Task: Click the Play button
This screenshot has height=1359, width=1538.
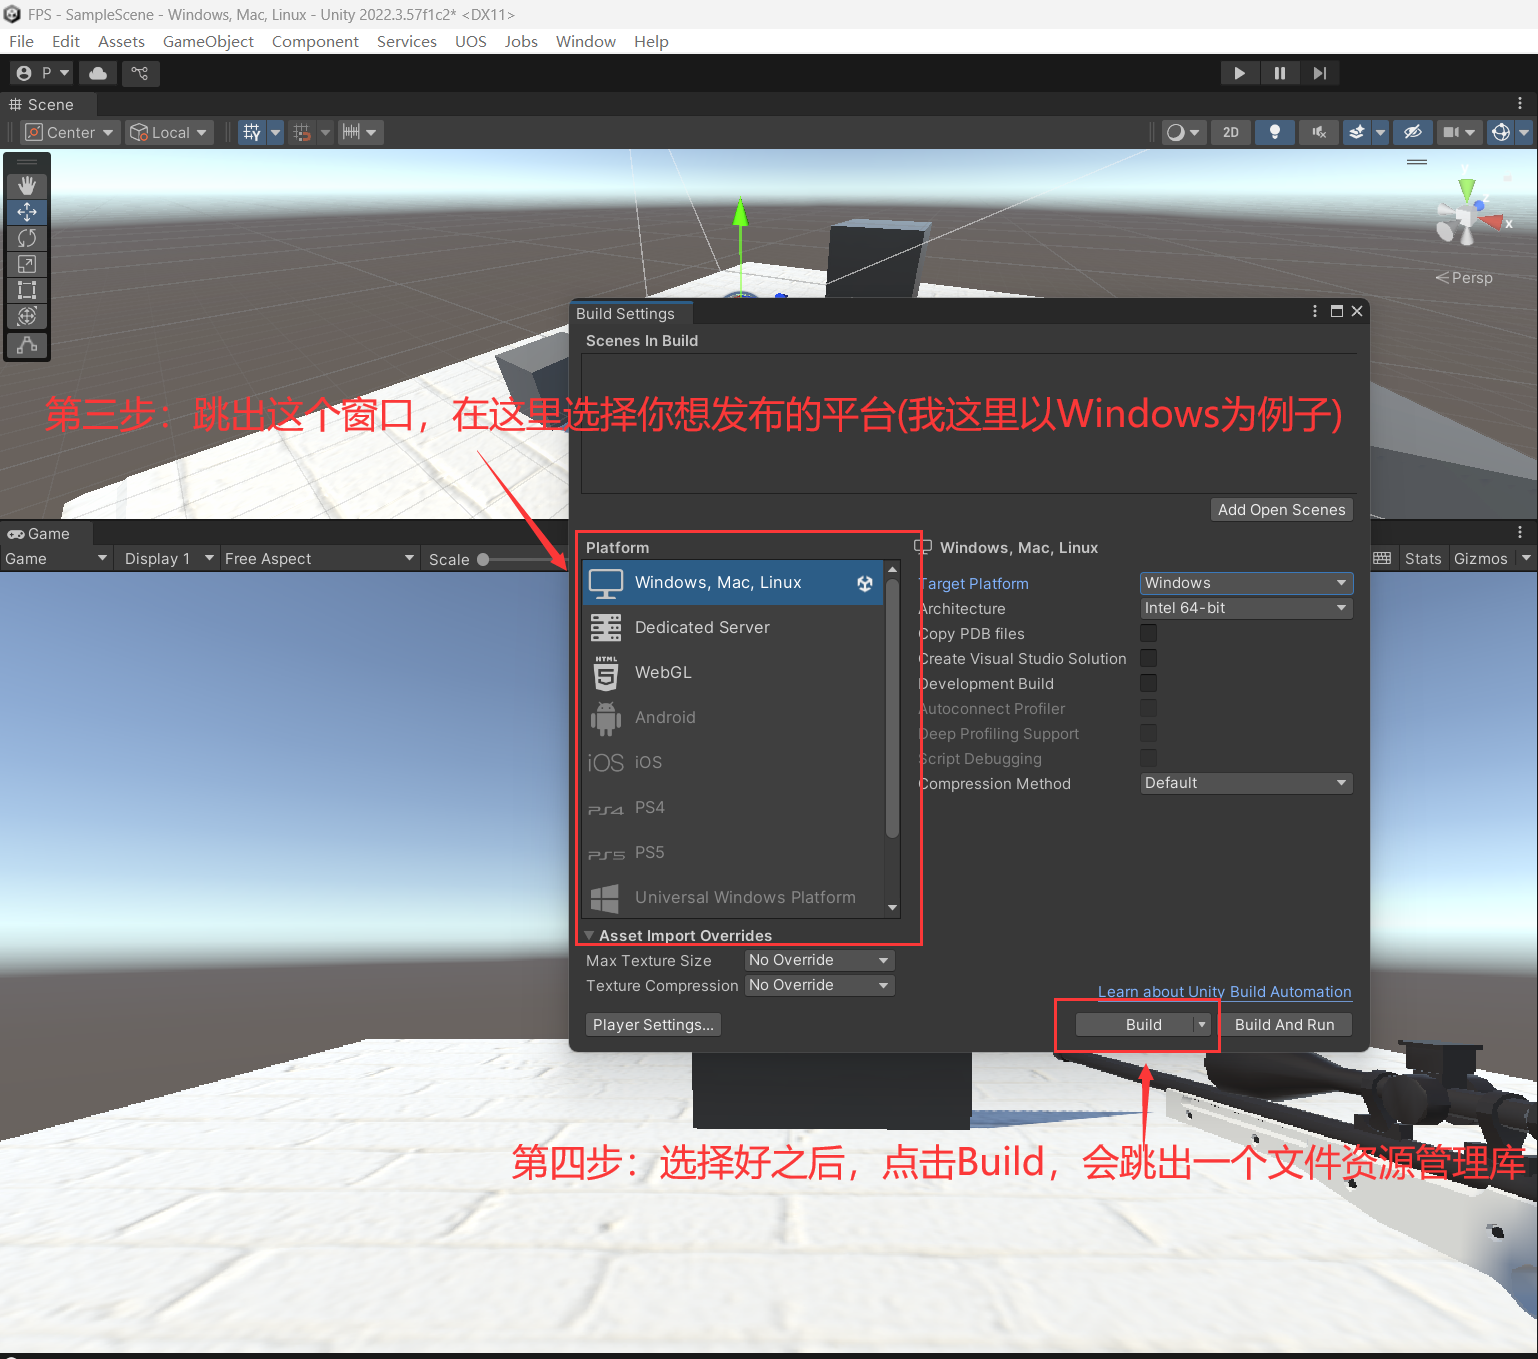Action: (1240, 73)
